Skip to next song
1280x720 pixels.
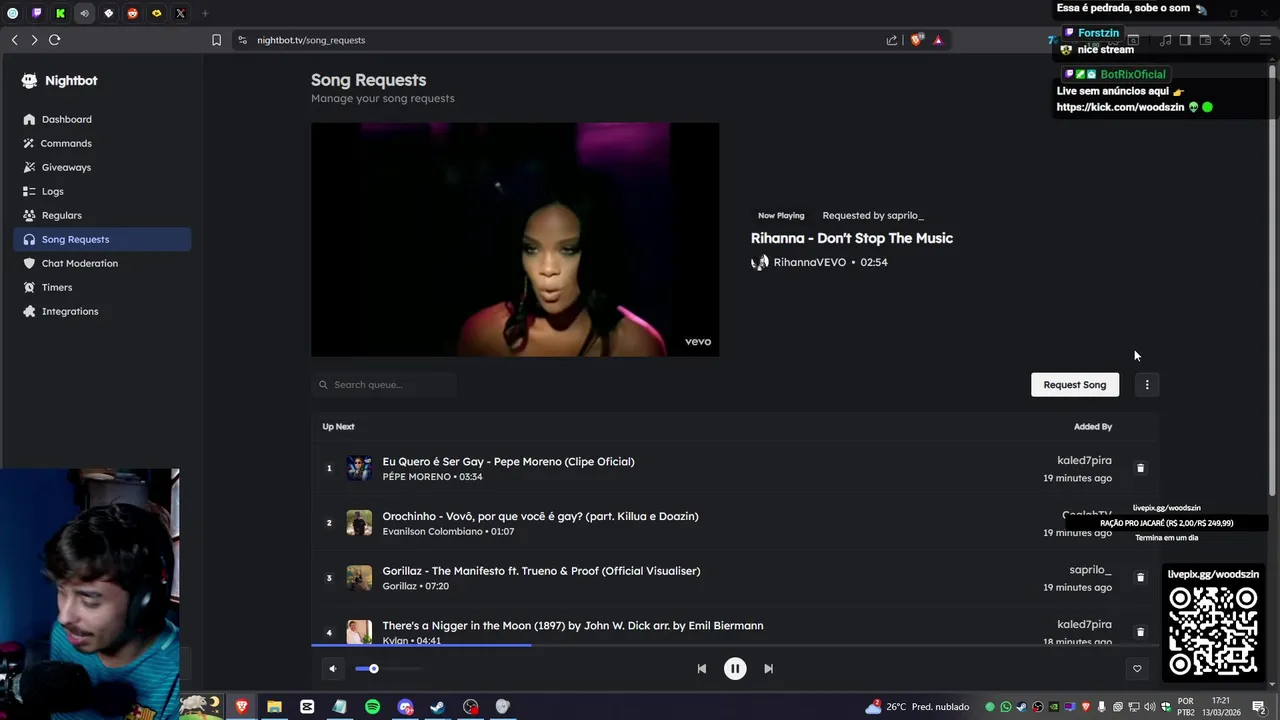pos(768,669)
